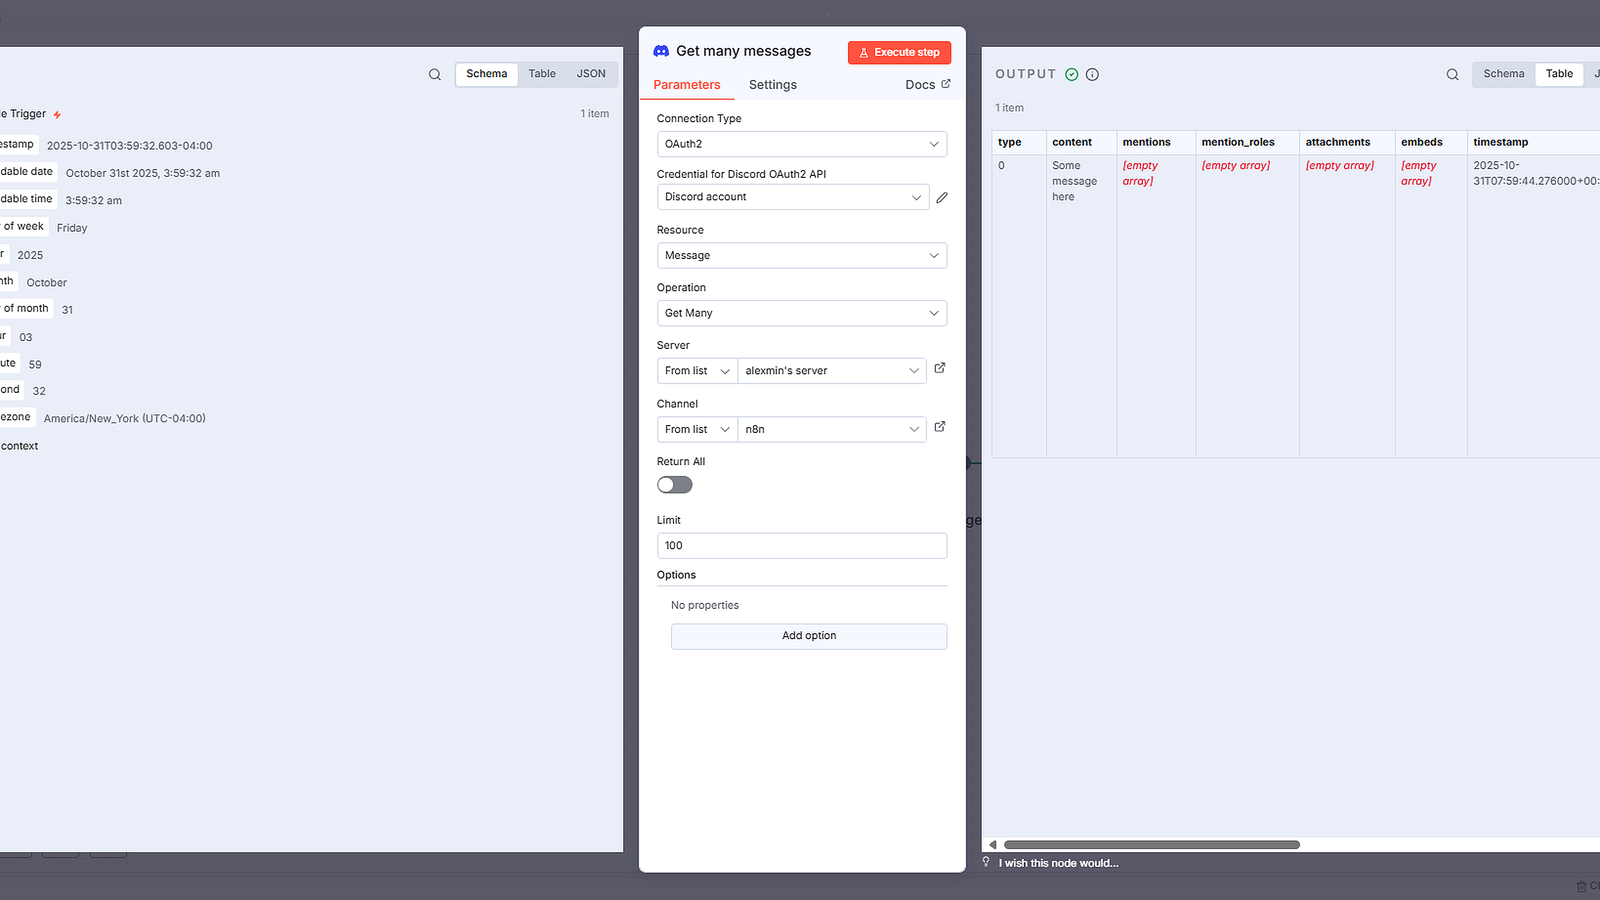Open the server external link icon
The image size is (1600, 900).
click(940, 368)
